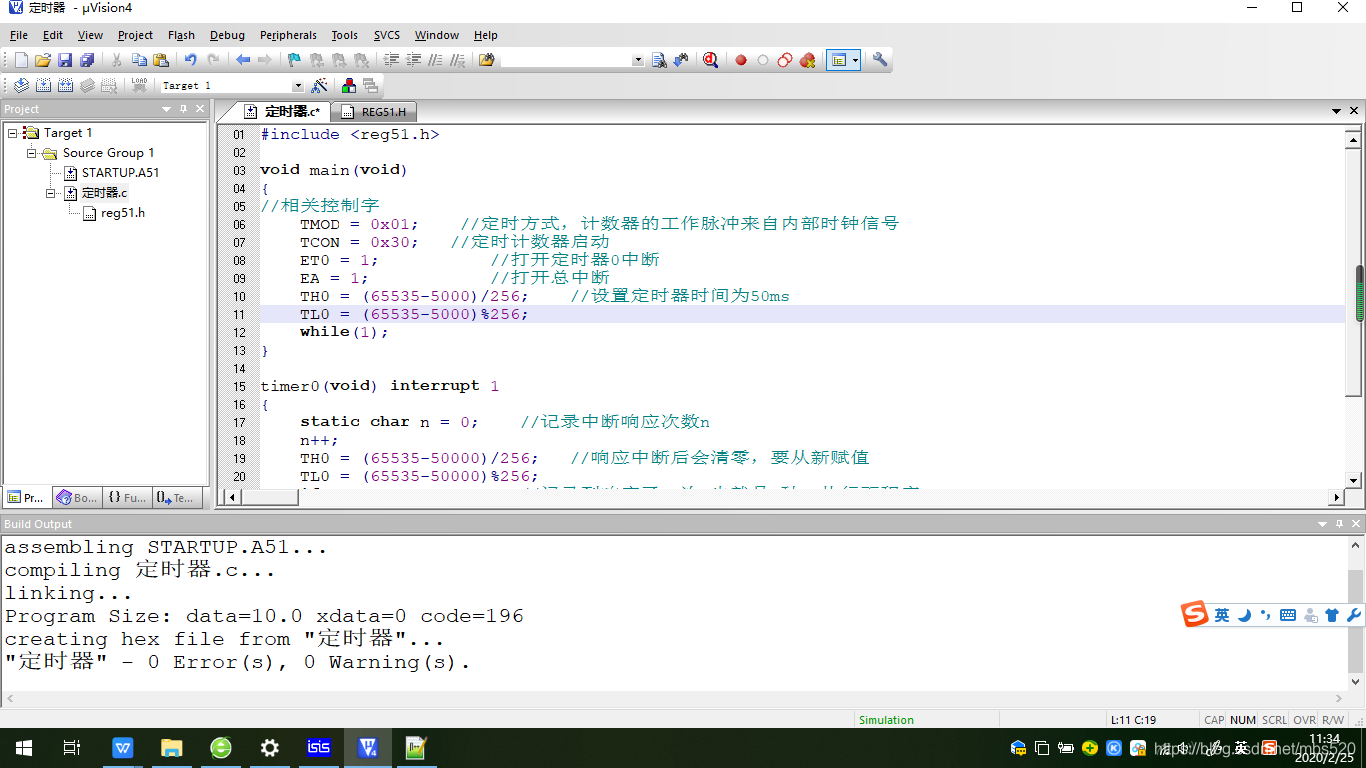This screenshot has width=1366, height=768.
Task: Save all files with stacked floppy icon
Action: point(87,60)
